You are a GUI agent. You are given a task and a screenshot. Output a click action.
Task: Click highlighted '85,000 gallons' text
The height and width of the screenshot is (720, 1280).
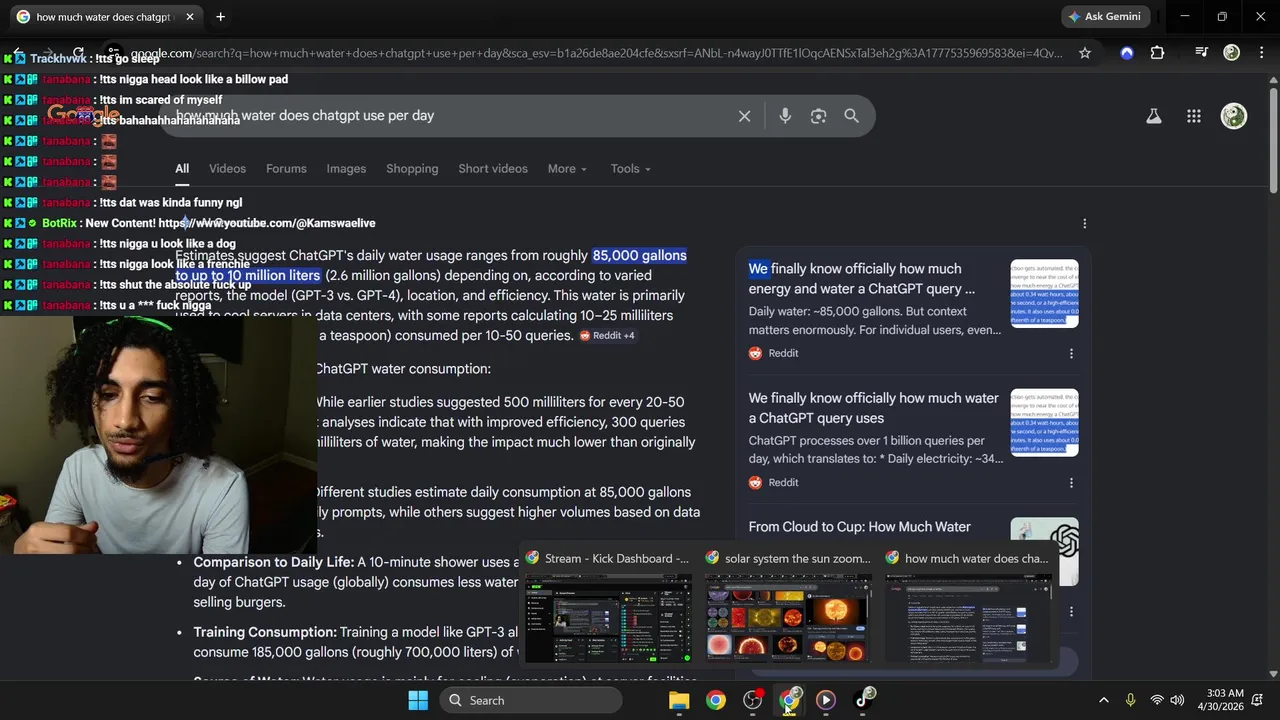(639, 256)
